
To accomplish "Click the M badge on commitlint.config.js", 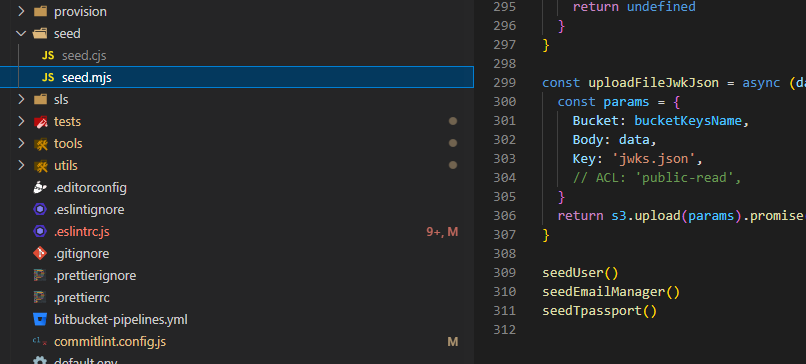I will tap(453, 341).
